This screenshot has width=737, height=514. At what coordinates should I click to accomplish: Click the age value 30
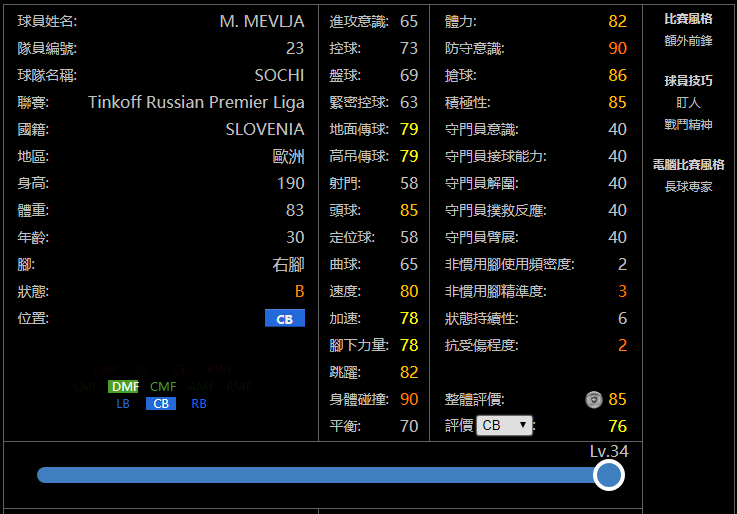click(295, 238)
